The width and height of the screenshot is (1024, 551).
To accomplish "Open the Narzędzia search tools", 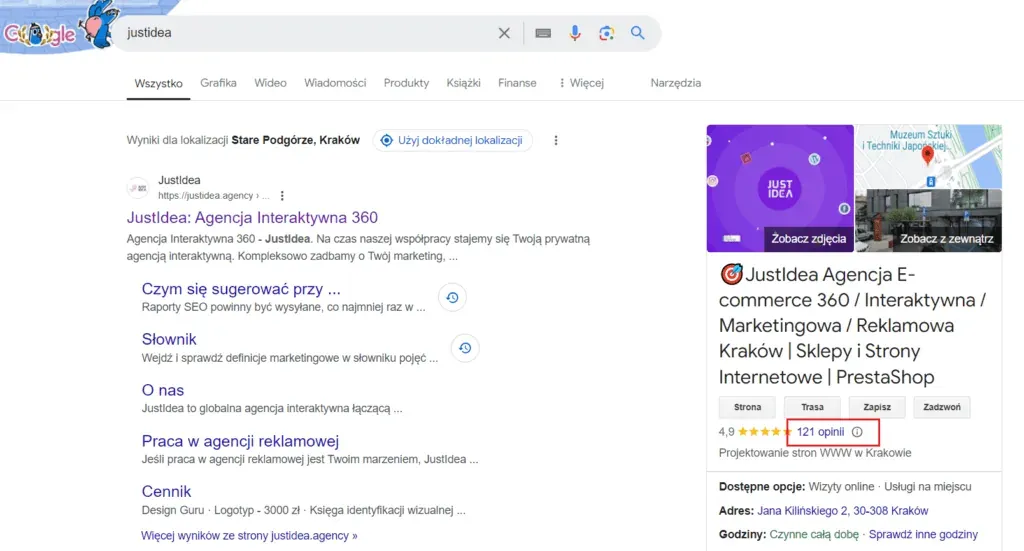I will click(676, 83).
